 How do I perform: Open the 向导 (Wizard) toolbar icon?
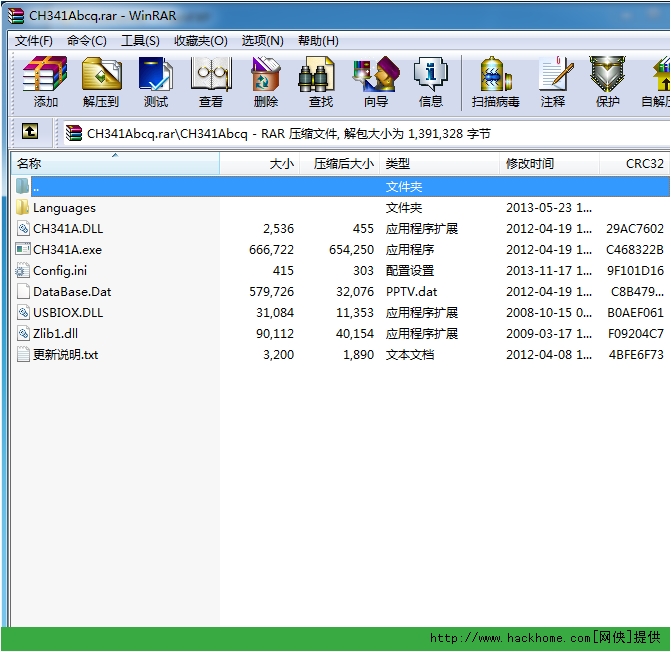tap(376, 74)
